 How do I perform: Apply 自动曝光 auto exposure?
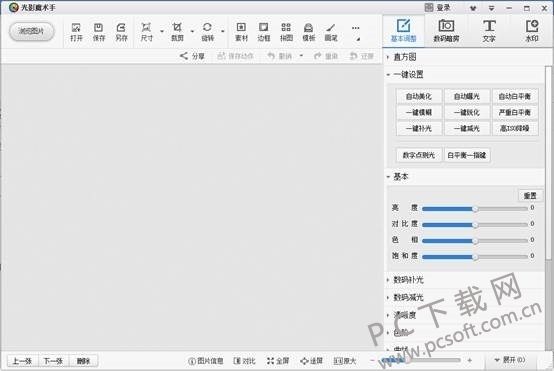(467, 96)
